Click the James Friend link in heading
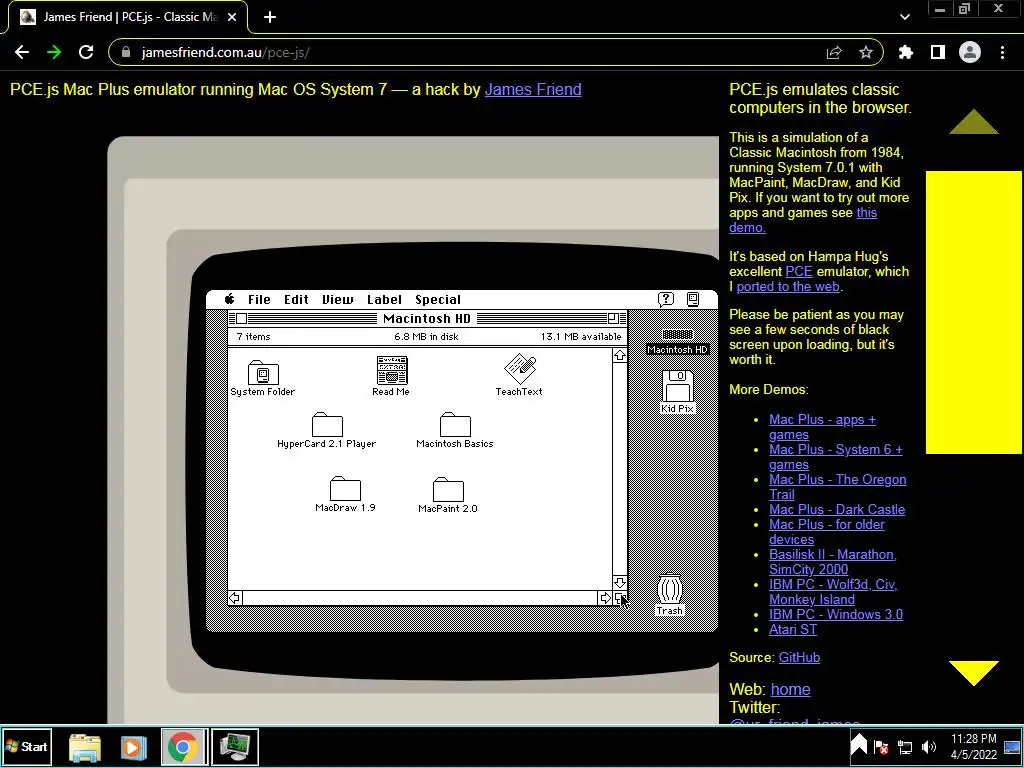Viewport: 1024px width, 768px height. [533, 89]
